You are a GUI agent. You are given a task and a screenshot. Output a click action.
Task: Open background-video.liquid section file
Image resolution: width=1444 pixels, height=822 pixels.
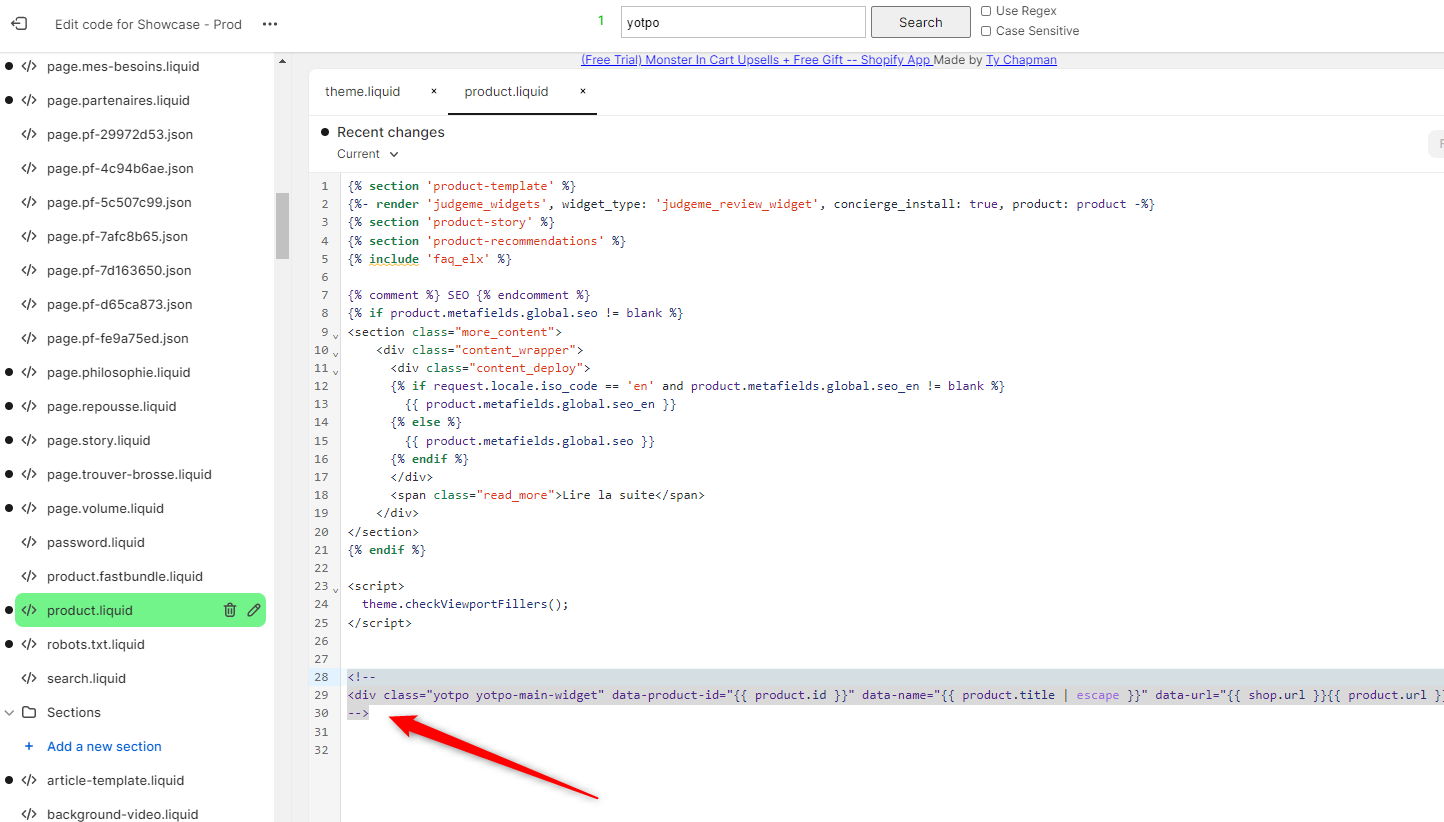click(x=123, y=814)
